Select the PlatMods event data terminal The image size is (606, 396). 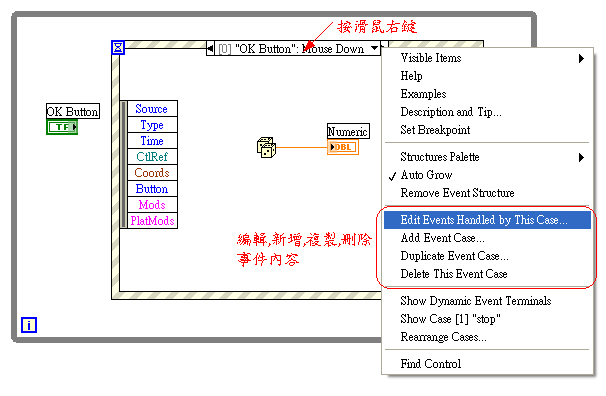pos(152,221)
